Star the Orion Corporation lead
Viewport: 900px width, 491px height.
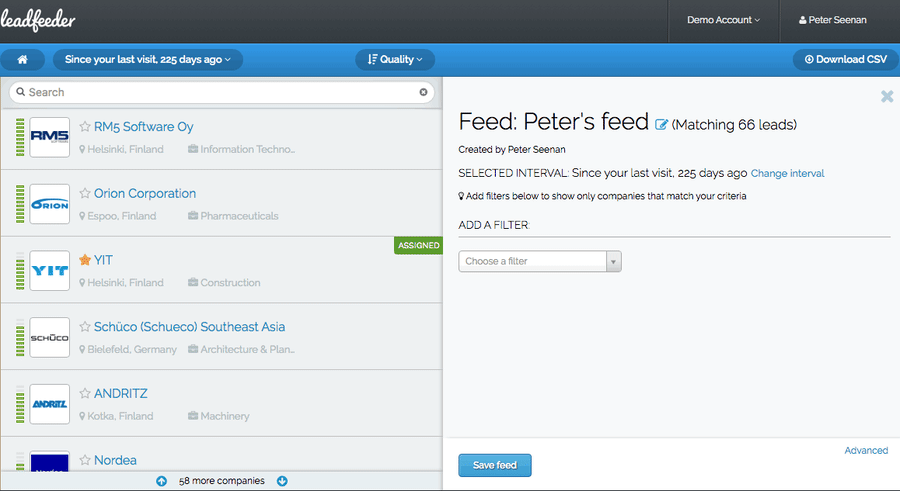pos(85,193)
